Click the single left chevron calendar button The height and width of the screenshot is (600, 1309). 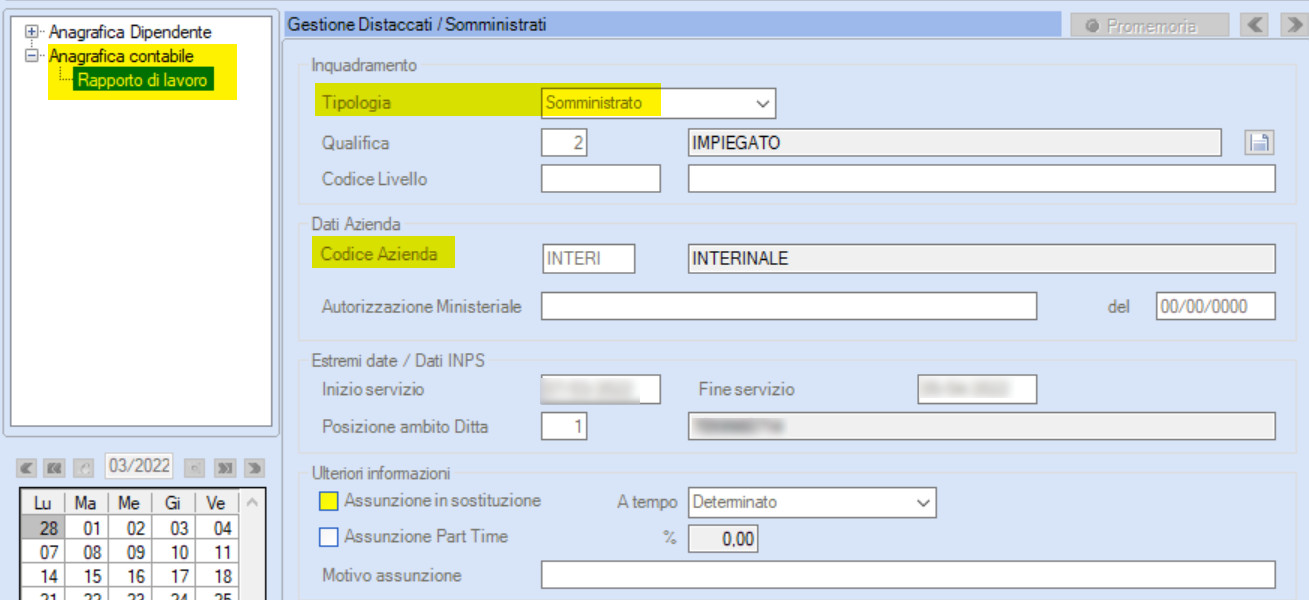click(26, 467)
